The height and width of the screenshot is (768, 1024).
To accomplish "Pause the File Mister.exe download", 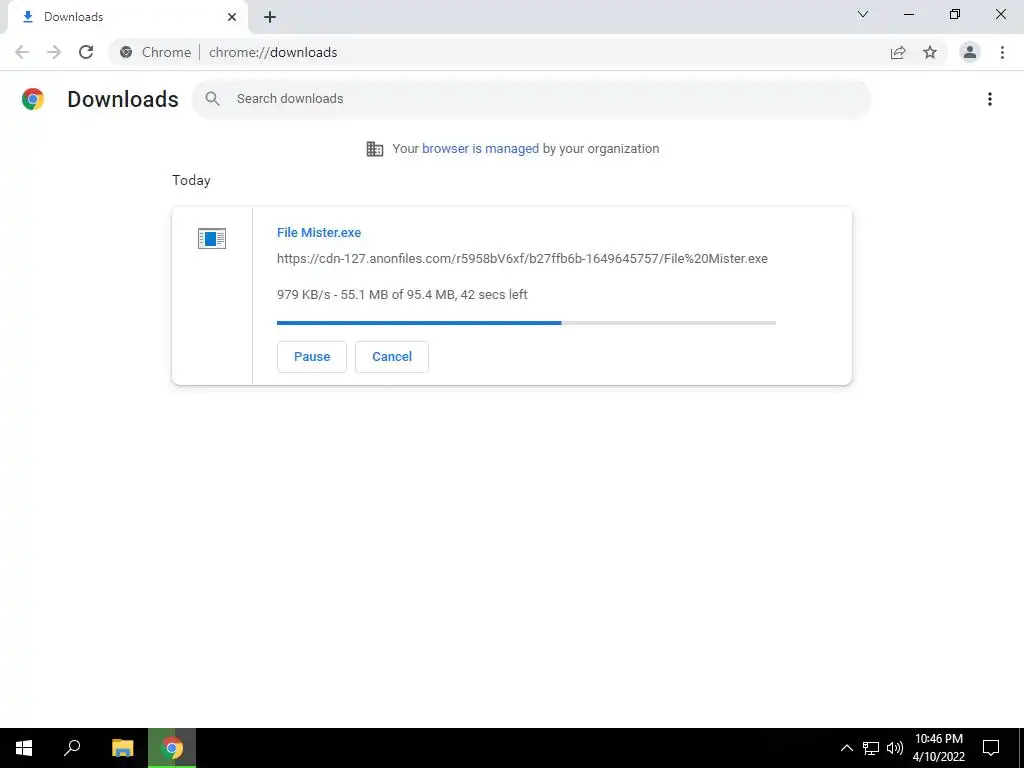I will 312,357.
